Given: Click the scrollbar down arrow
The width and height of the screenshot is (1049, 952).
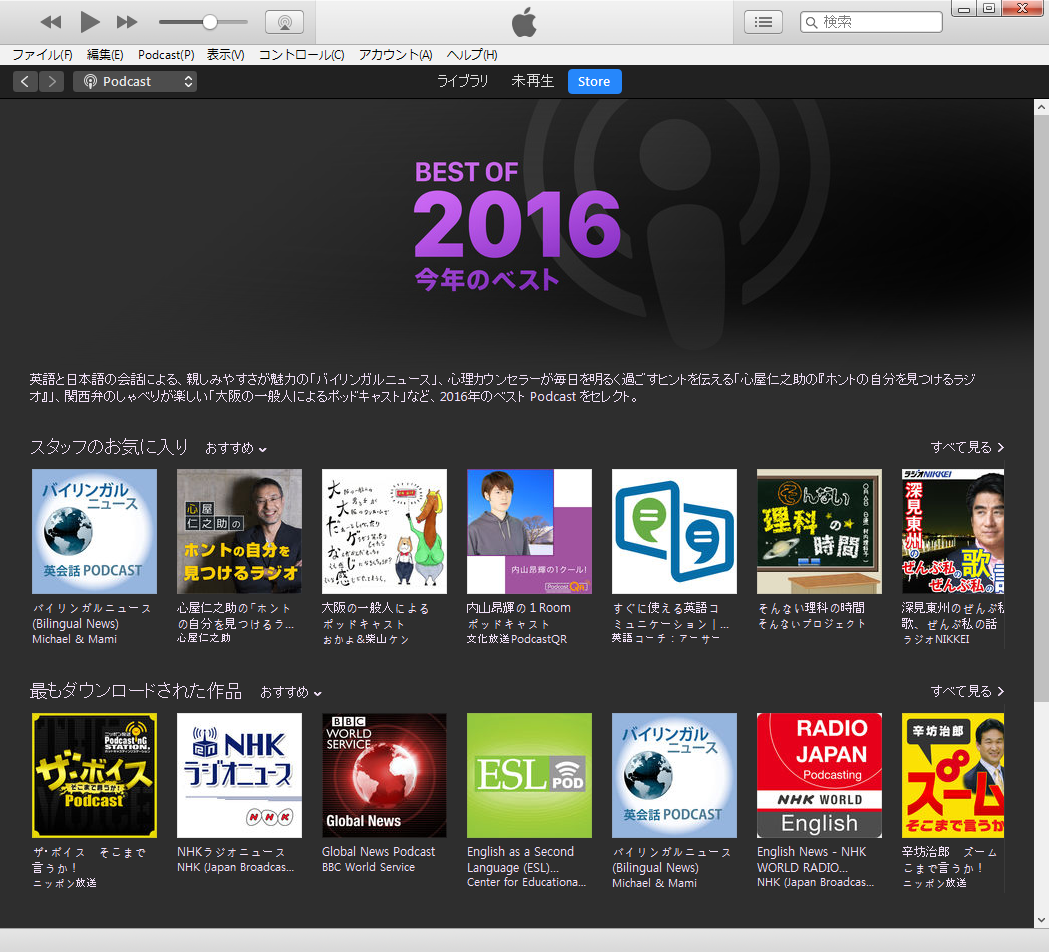Looking at the screenshot, I should tap(1041, 920).
